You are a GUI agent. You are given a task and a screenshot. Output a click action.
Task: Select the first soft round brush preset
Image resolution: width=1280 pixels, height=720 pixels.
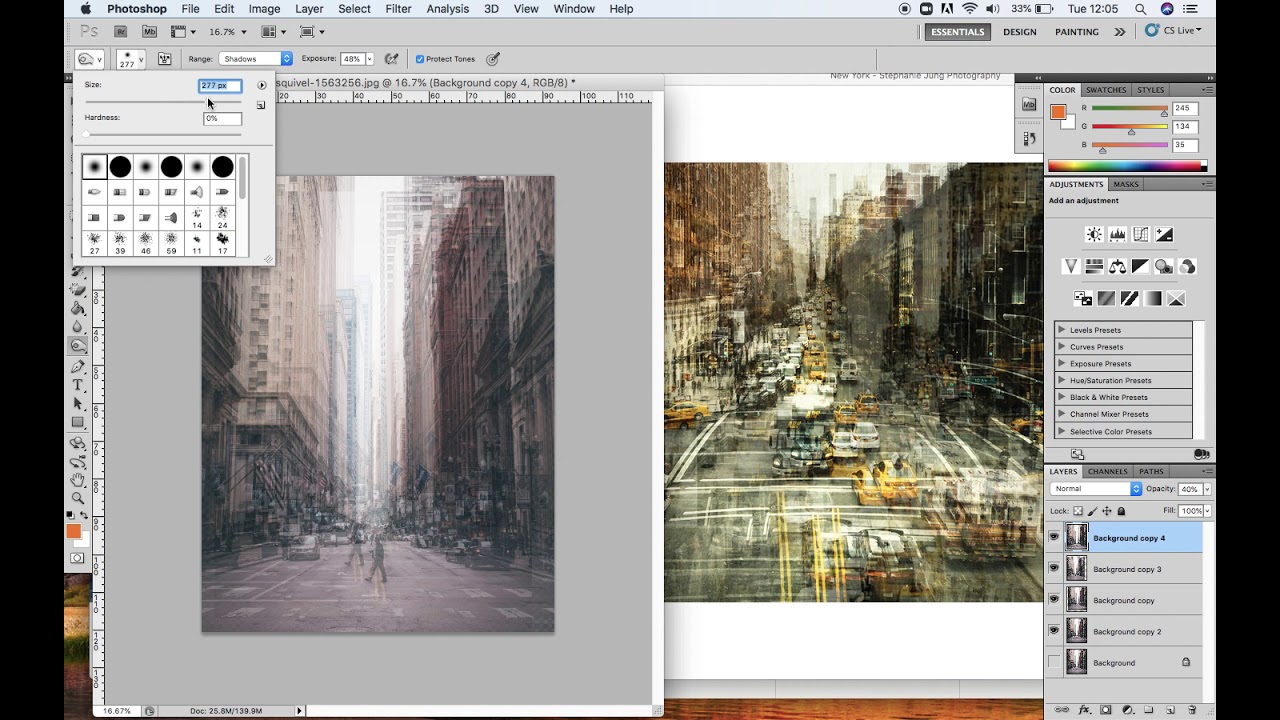click(95, 167)
